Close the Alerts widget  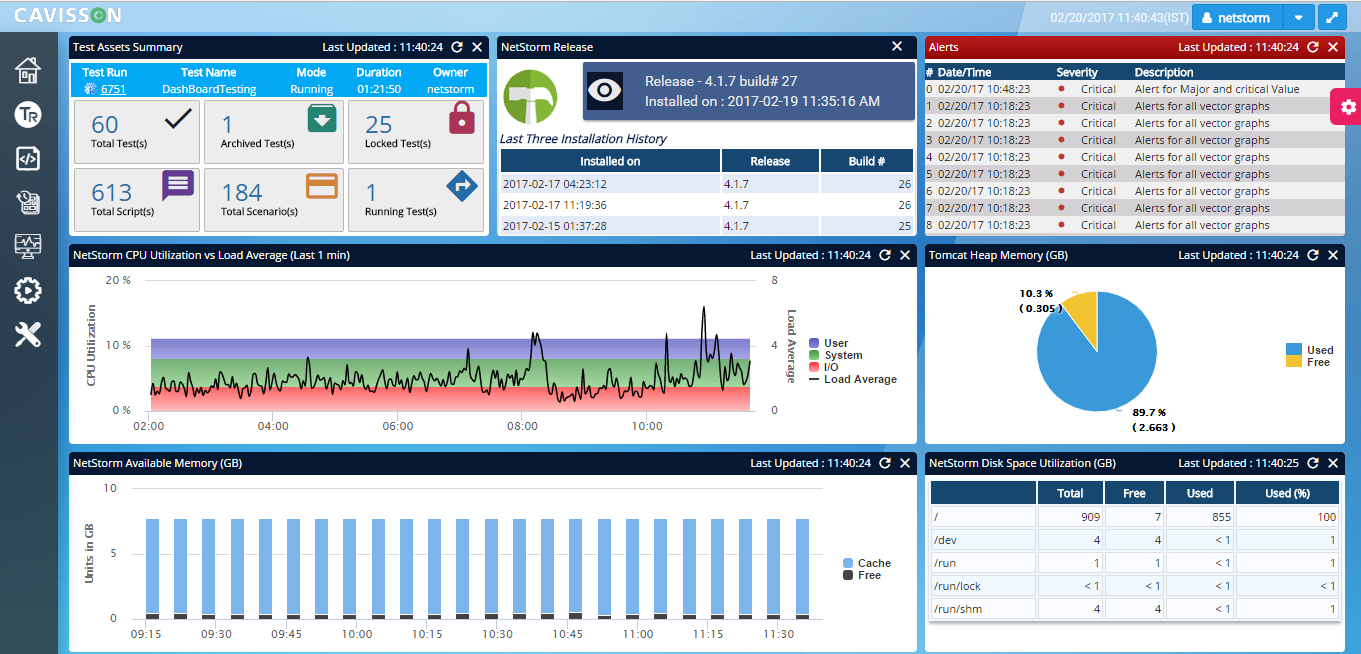pyautogui.click(x=1333, y=47)
